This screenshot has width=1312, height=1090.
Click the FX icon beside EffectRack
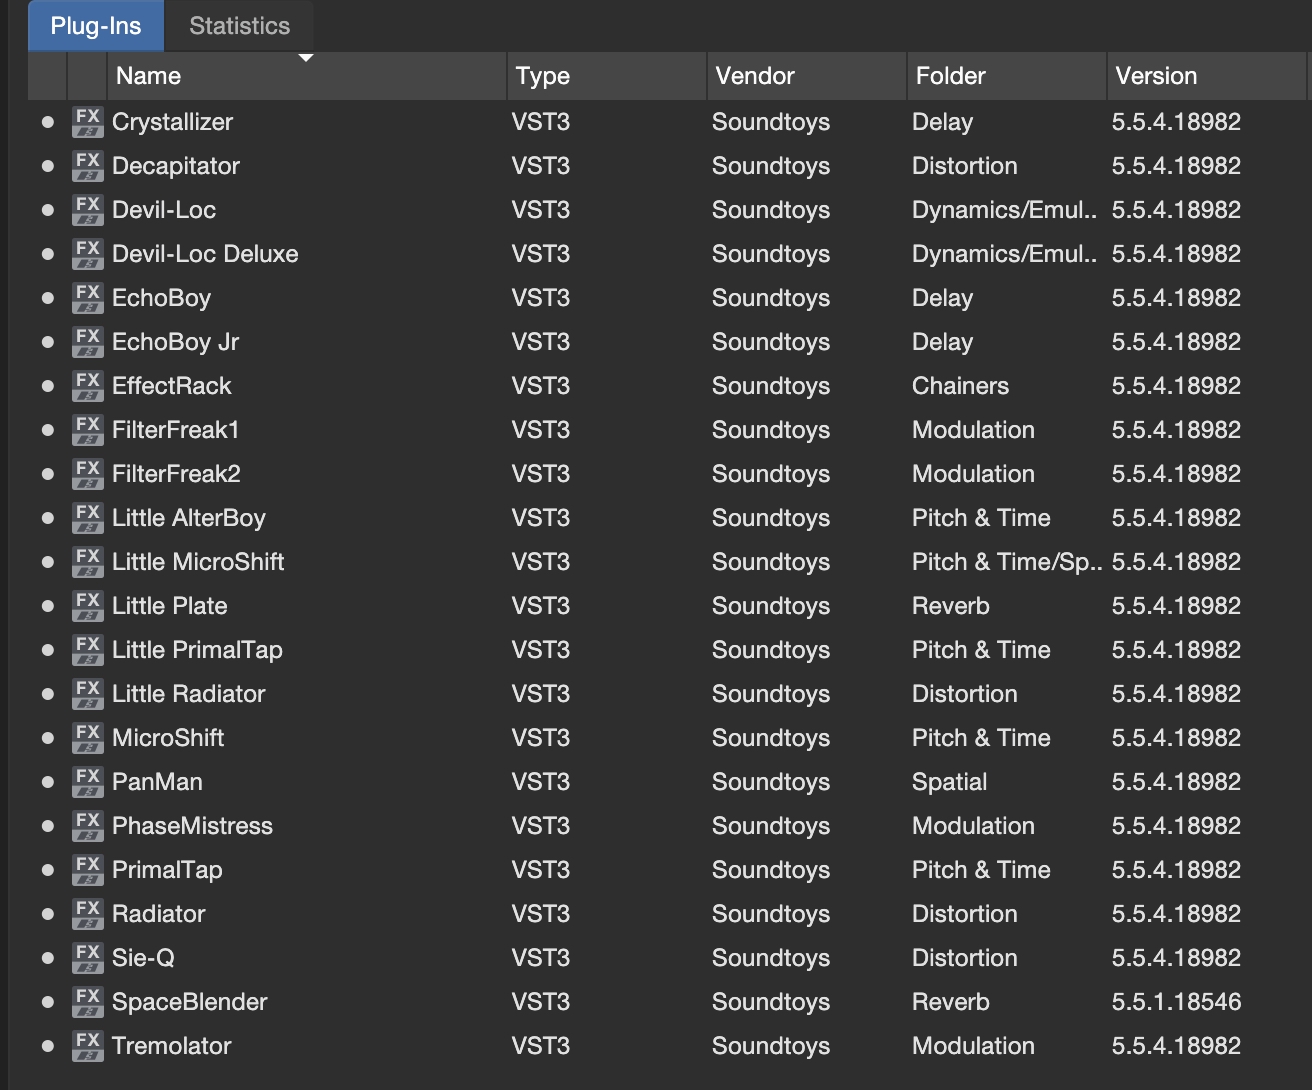point(87,386)
